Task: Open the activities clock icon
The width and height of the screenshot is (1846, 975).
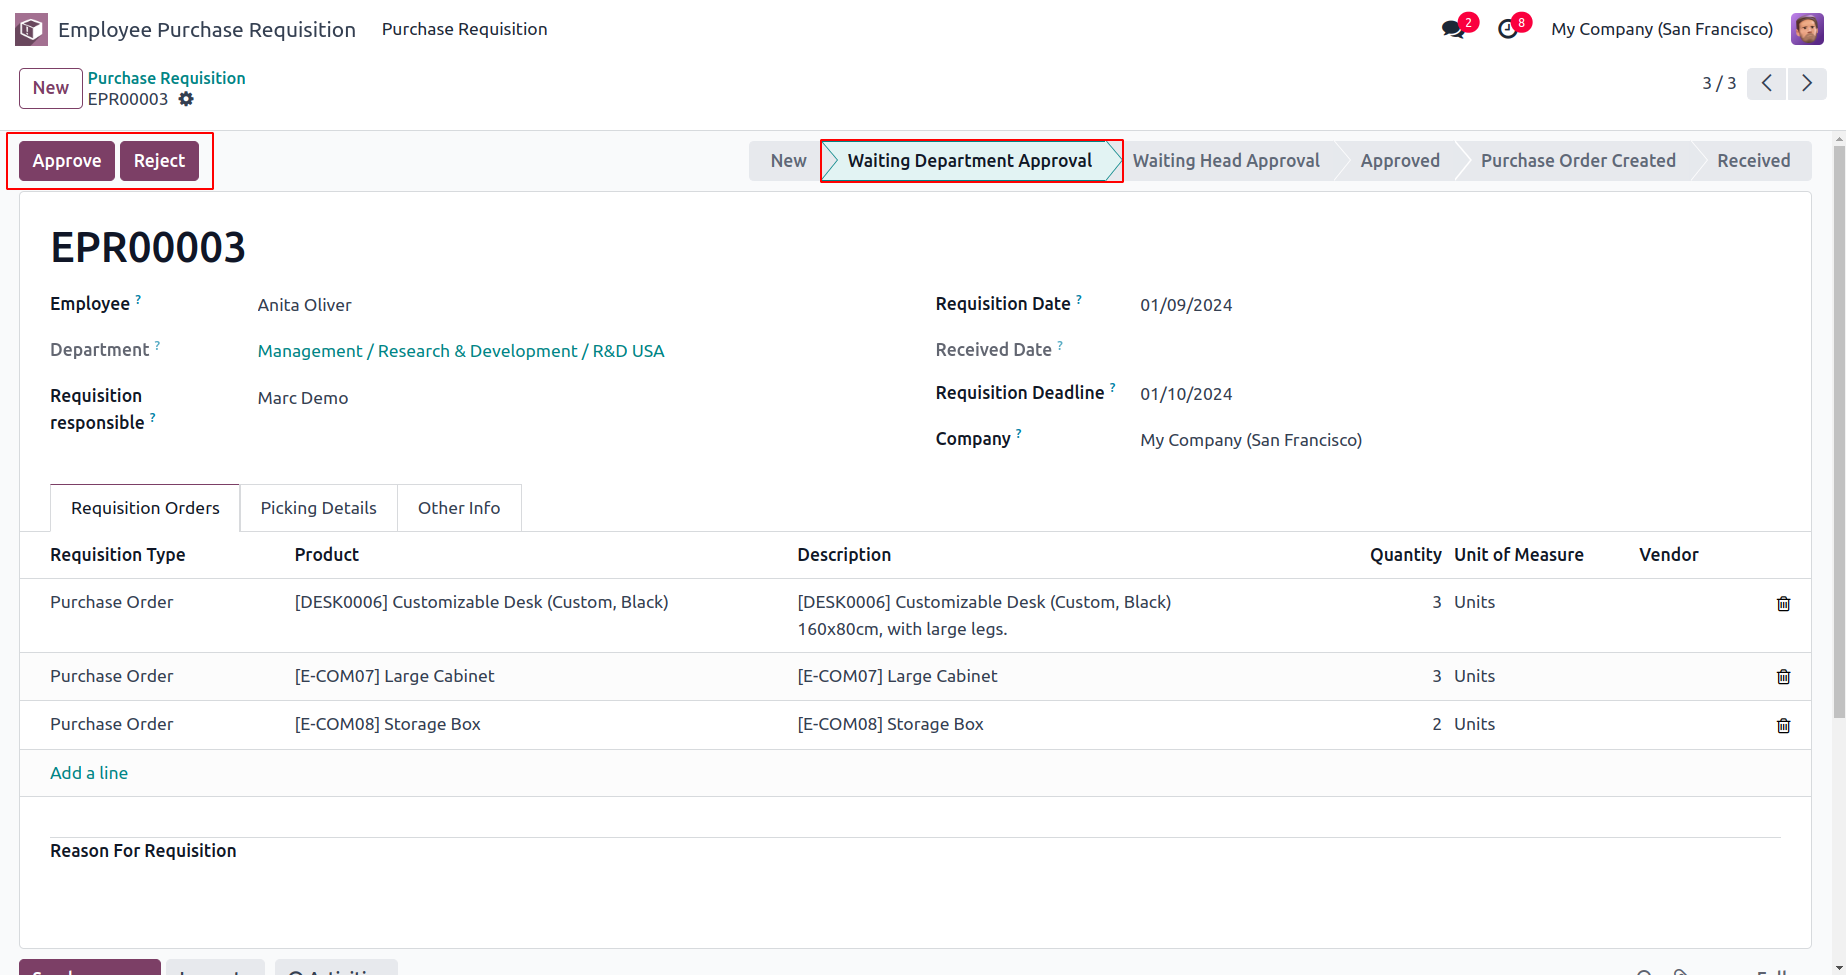Action: point(1508,29)
